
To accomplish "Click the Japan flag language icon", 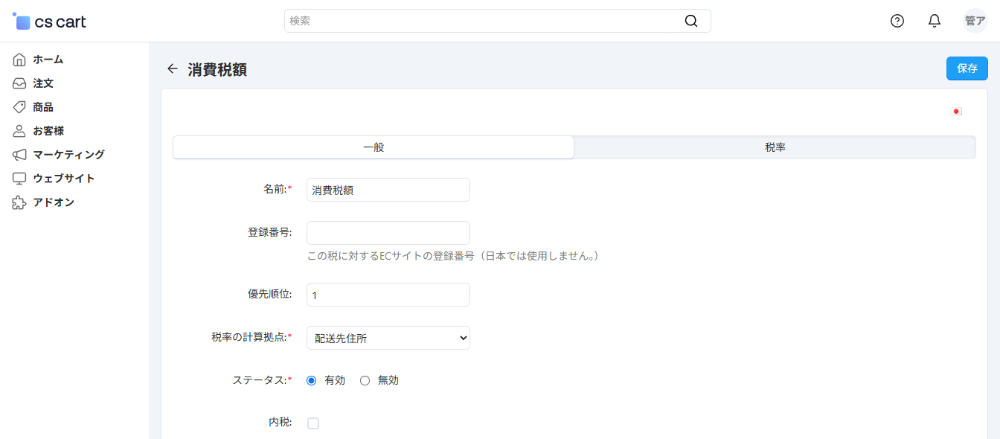I will pos(956,112).
